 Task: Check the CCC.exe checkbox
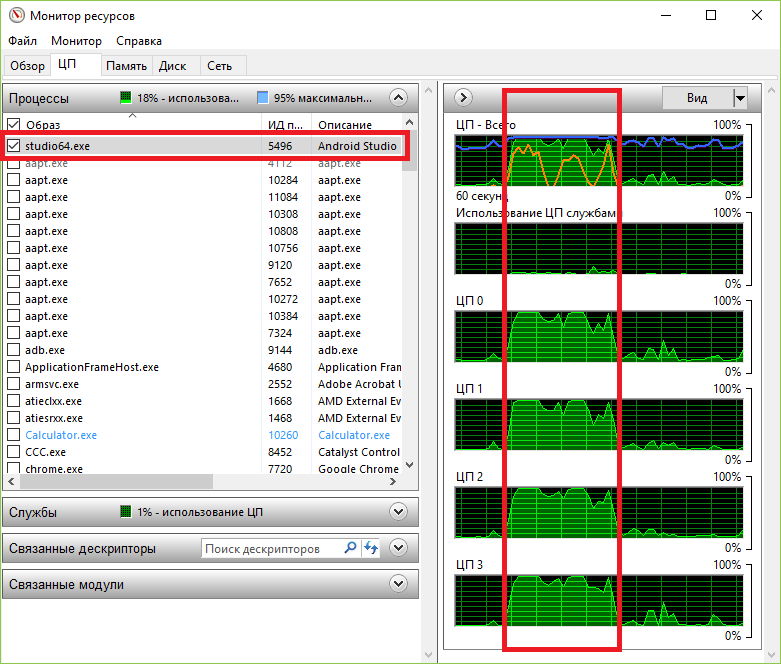click(x=13, y=452)
